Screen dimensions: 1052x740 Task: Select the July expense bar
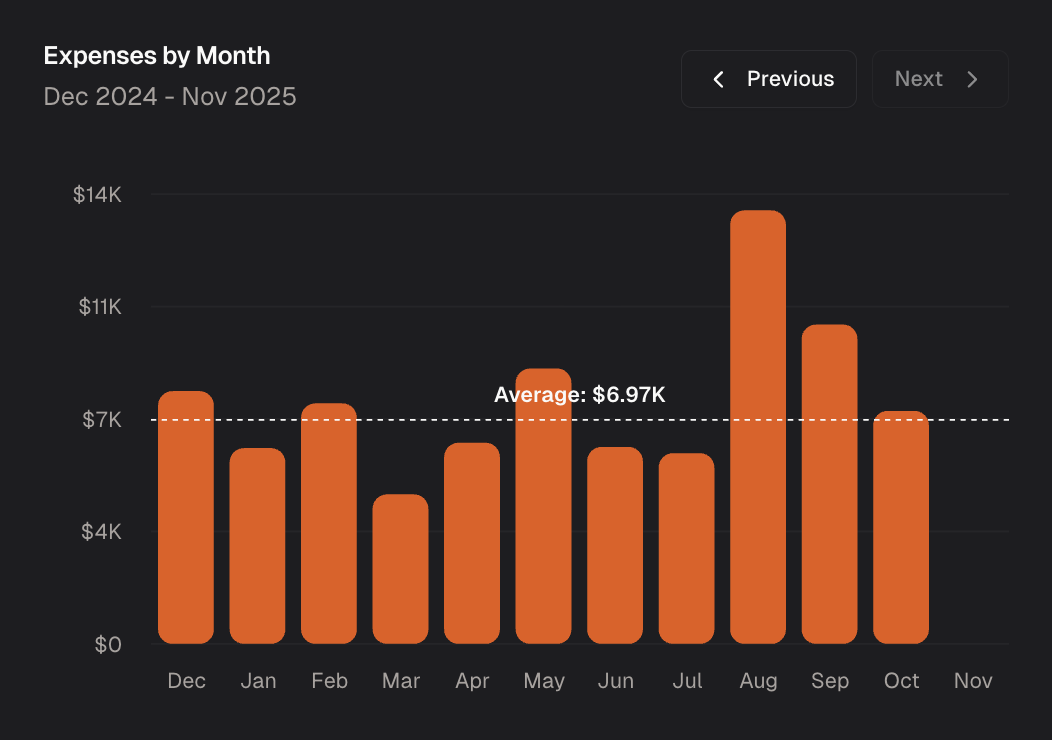pyautogui.click(x=687, y=550)
